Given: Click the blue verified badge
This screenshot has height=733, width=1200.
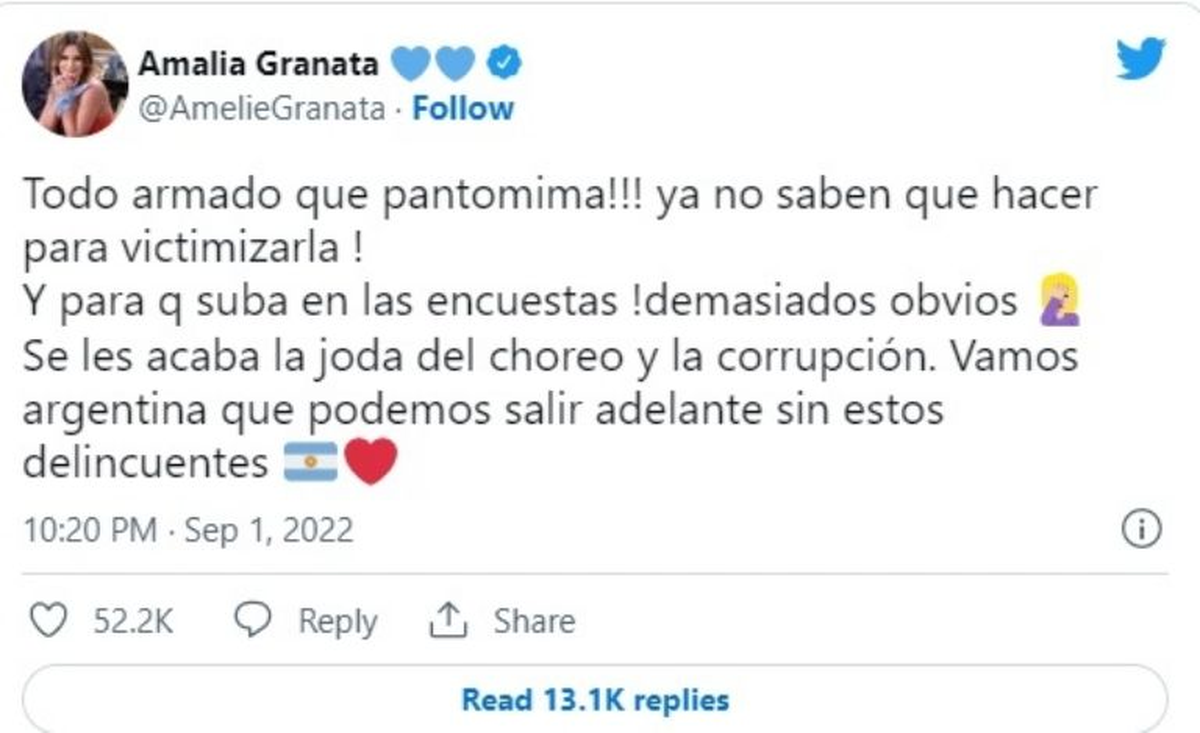Looking at the screenshot, I should click(503, 65).
